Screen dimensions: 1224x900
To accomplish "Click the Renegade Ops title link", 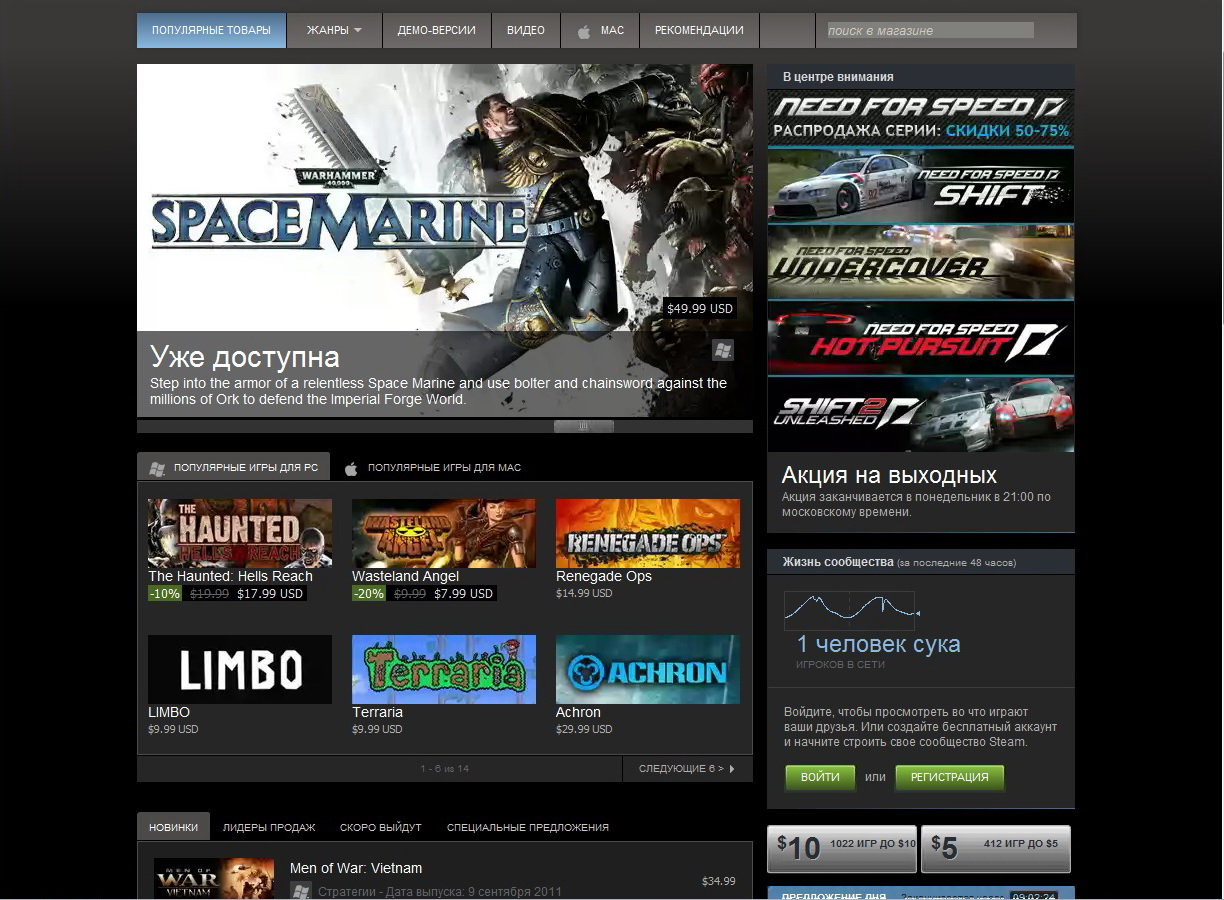I will 604,576.
